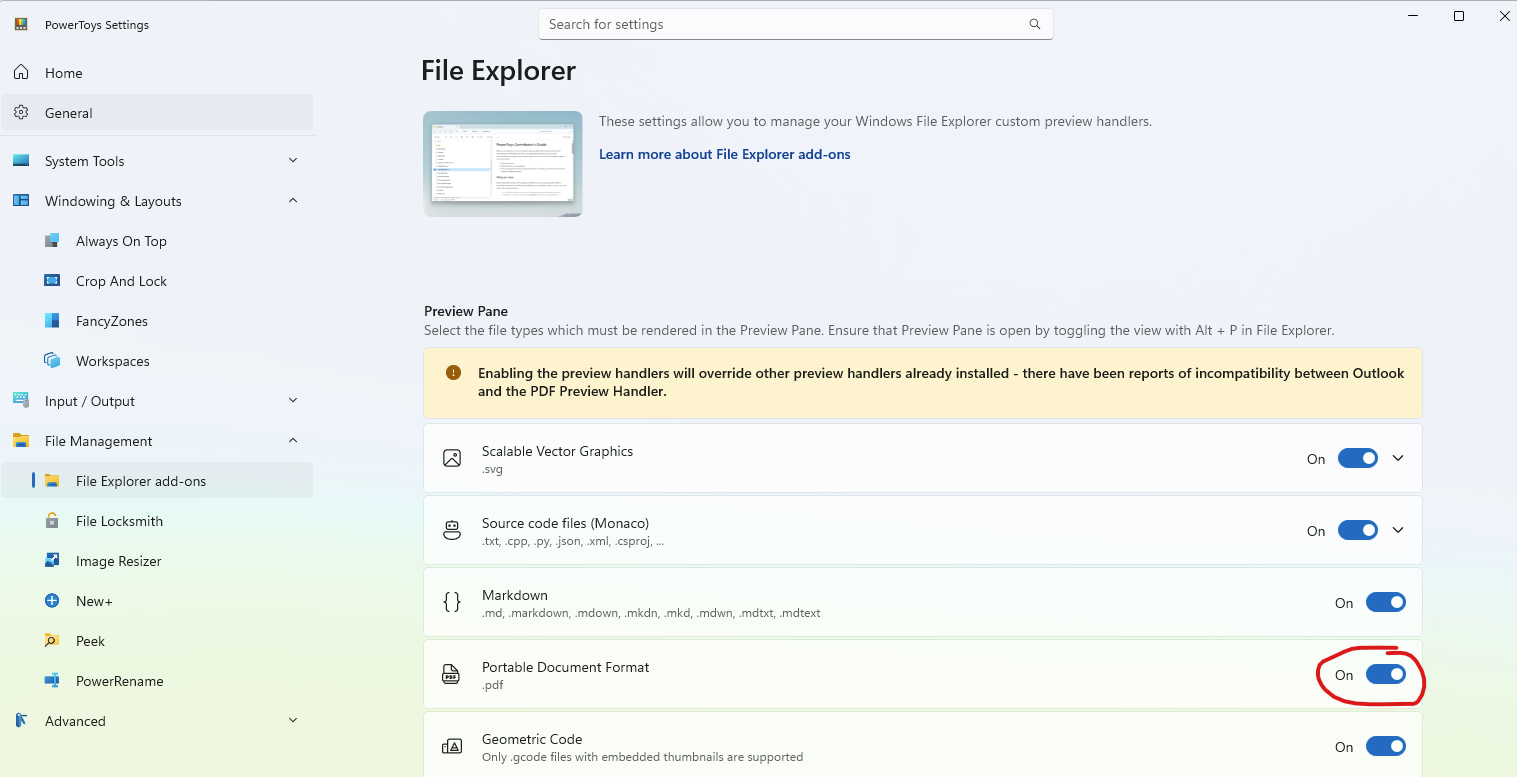Click the Scalable Vector Graphics image icon
This screenshot has width=1517, height=777.
(452, 459)
